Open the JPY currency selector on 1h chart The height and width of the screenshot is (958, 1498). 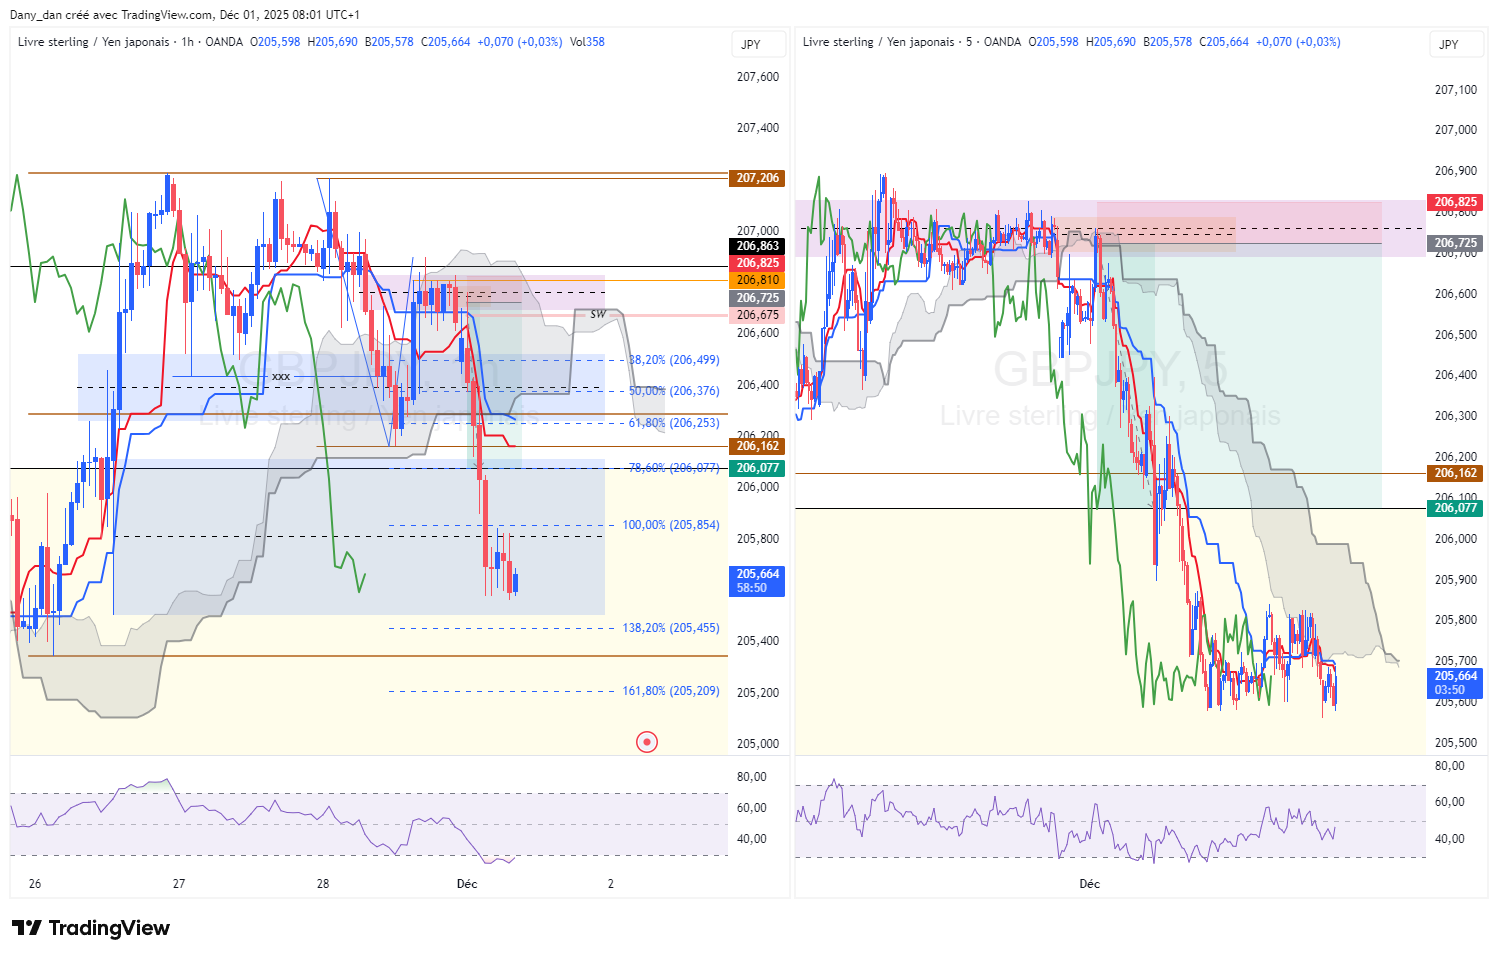751,44
